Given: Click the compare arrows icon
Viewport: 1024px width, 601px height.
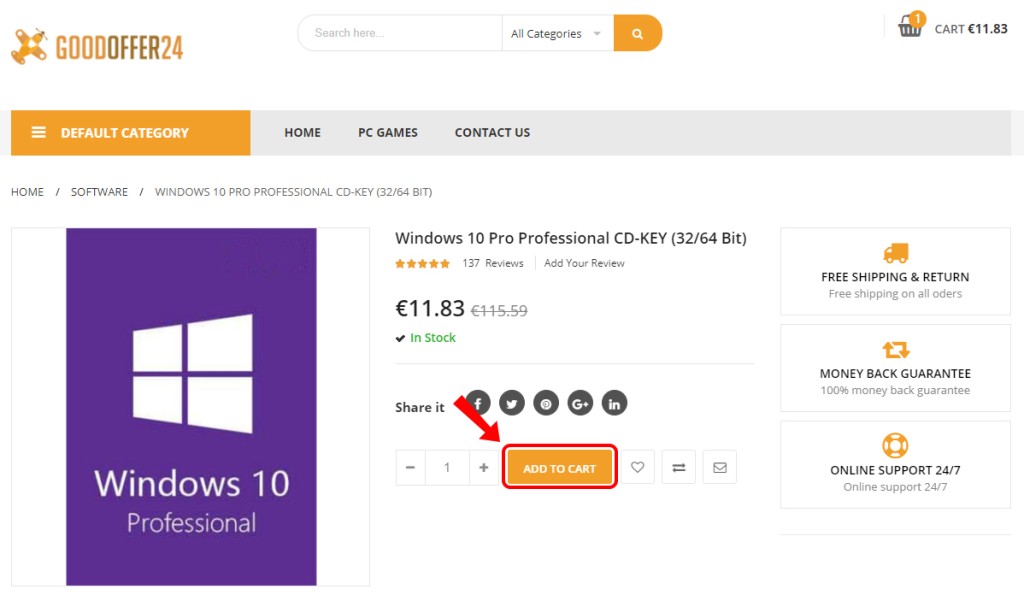Looking at the screenshot, I should [x=679, y=467].
